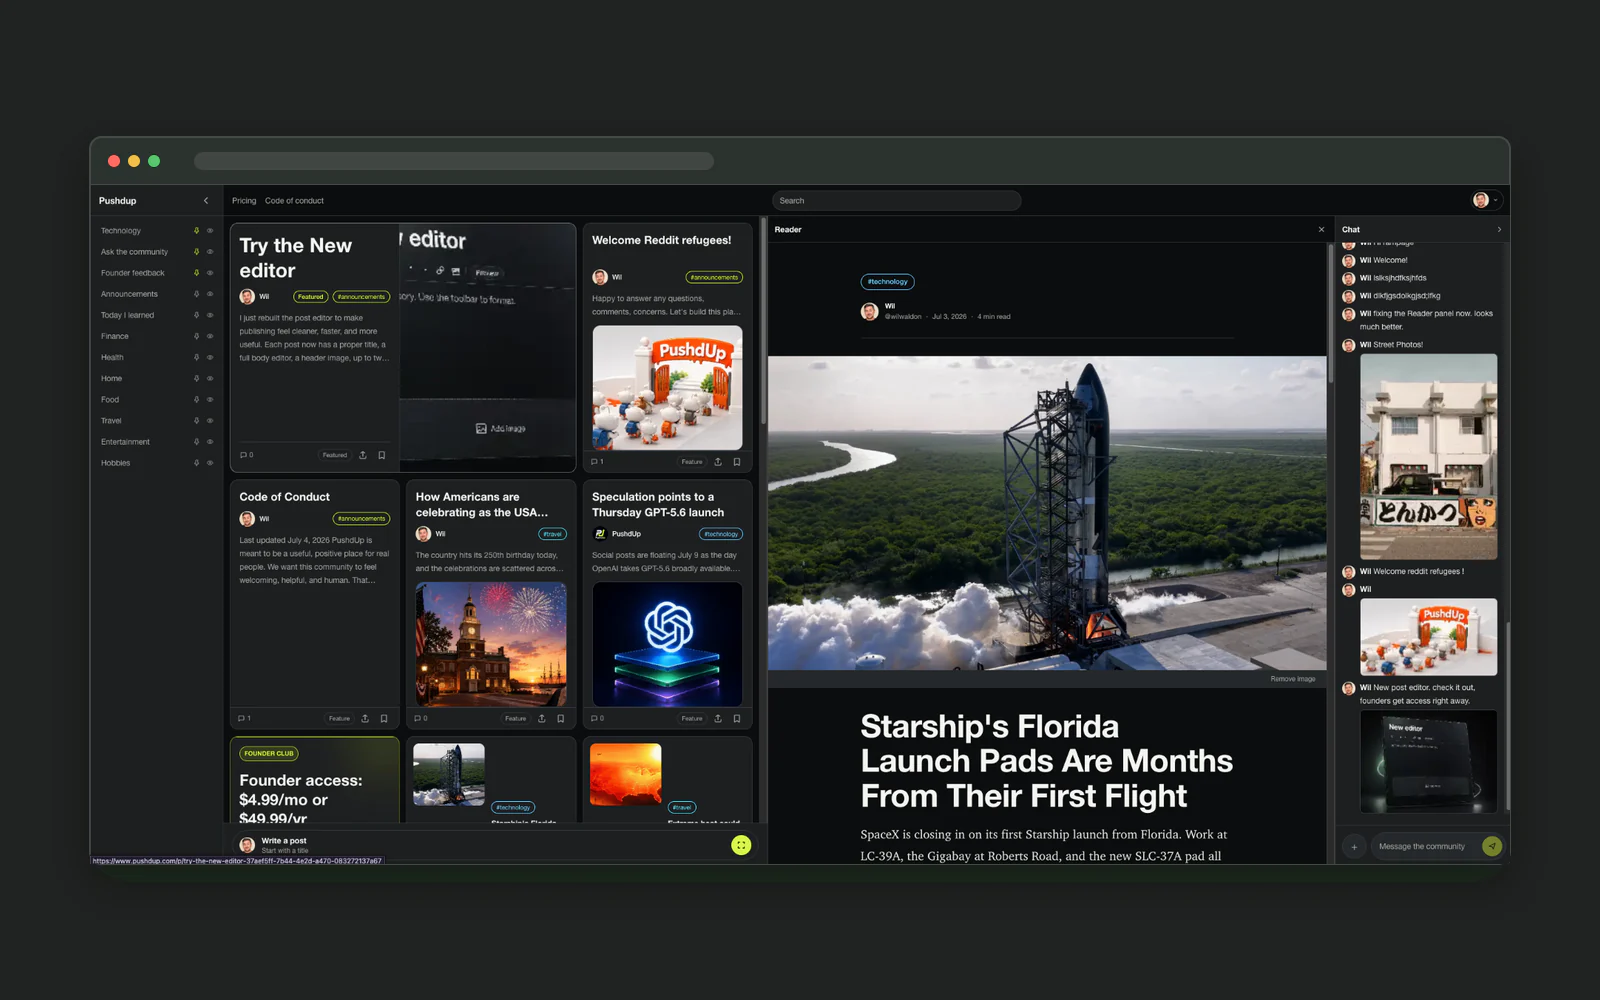Click Featured button on New editor post
The image size is (1600, 1000).
click(x=334, y=455)
